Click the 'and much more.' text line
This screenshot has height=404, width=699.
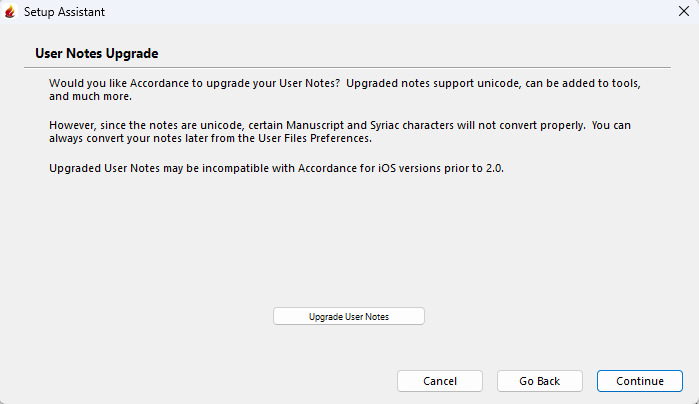point(88,98)
